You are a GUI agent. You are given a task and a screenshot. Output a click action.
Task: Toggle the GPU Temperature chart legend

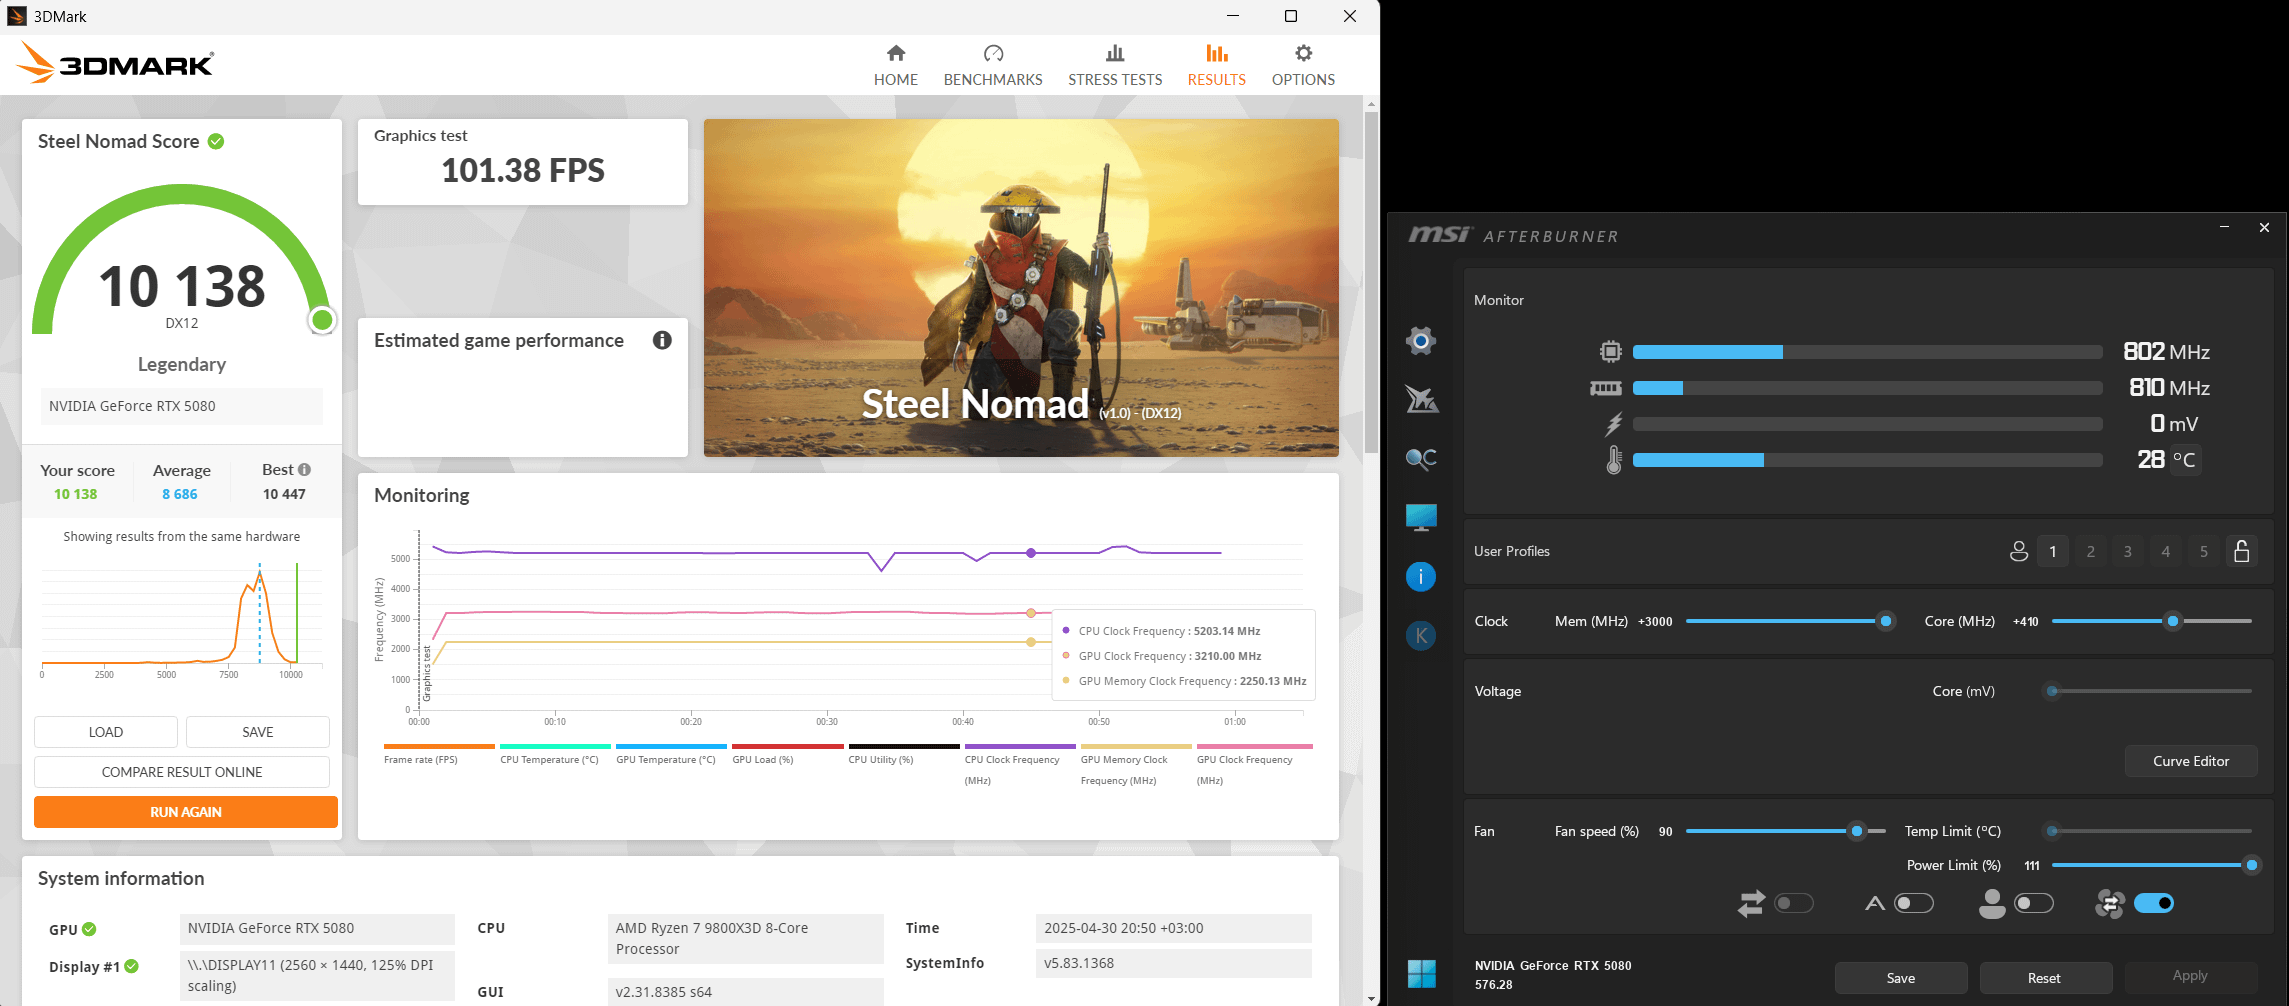click(671, 754)
